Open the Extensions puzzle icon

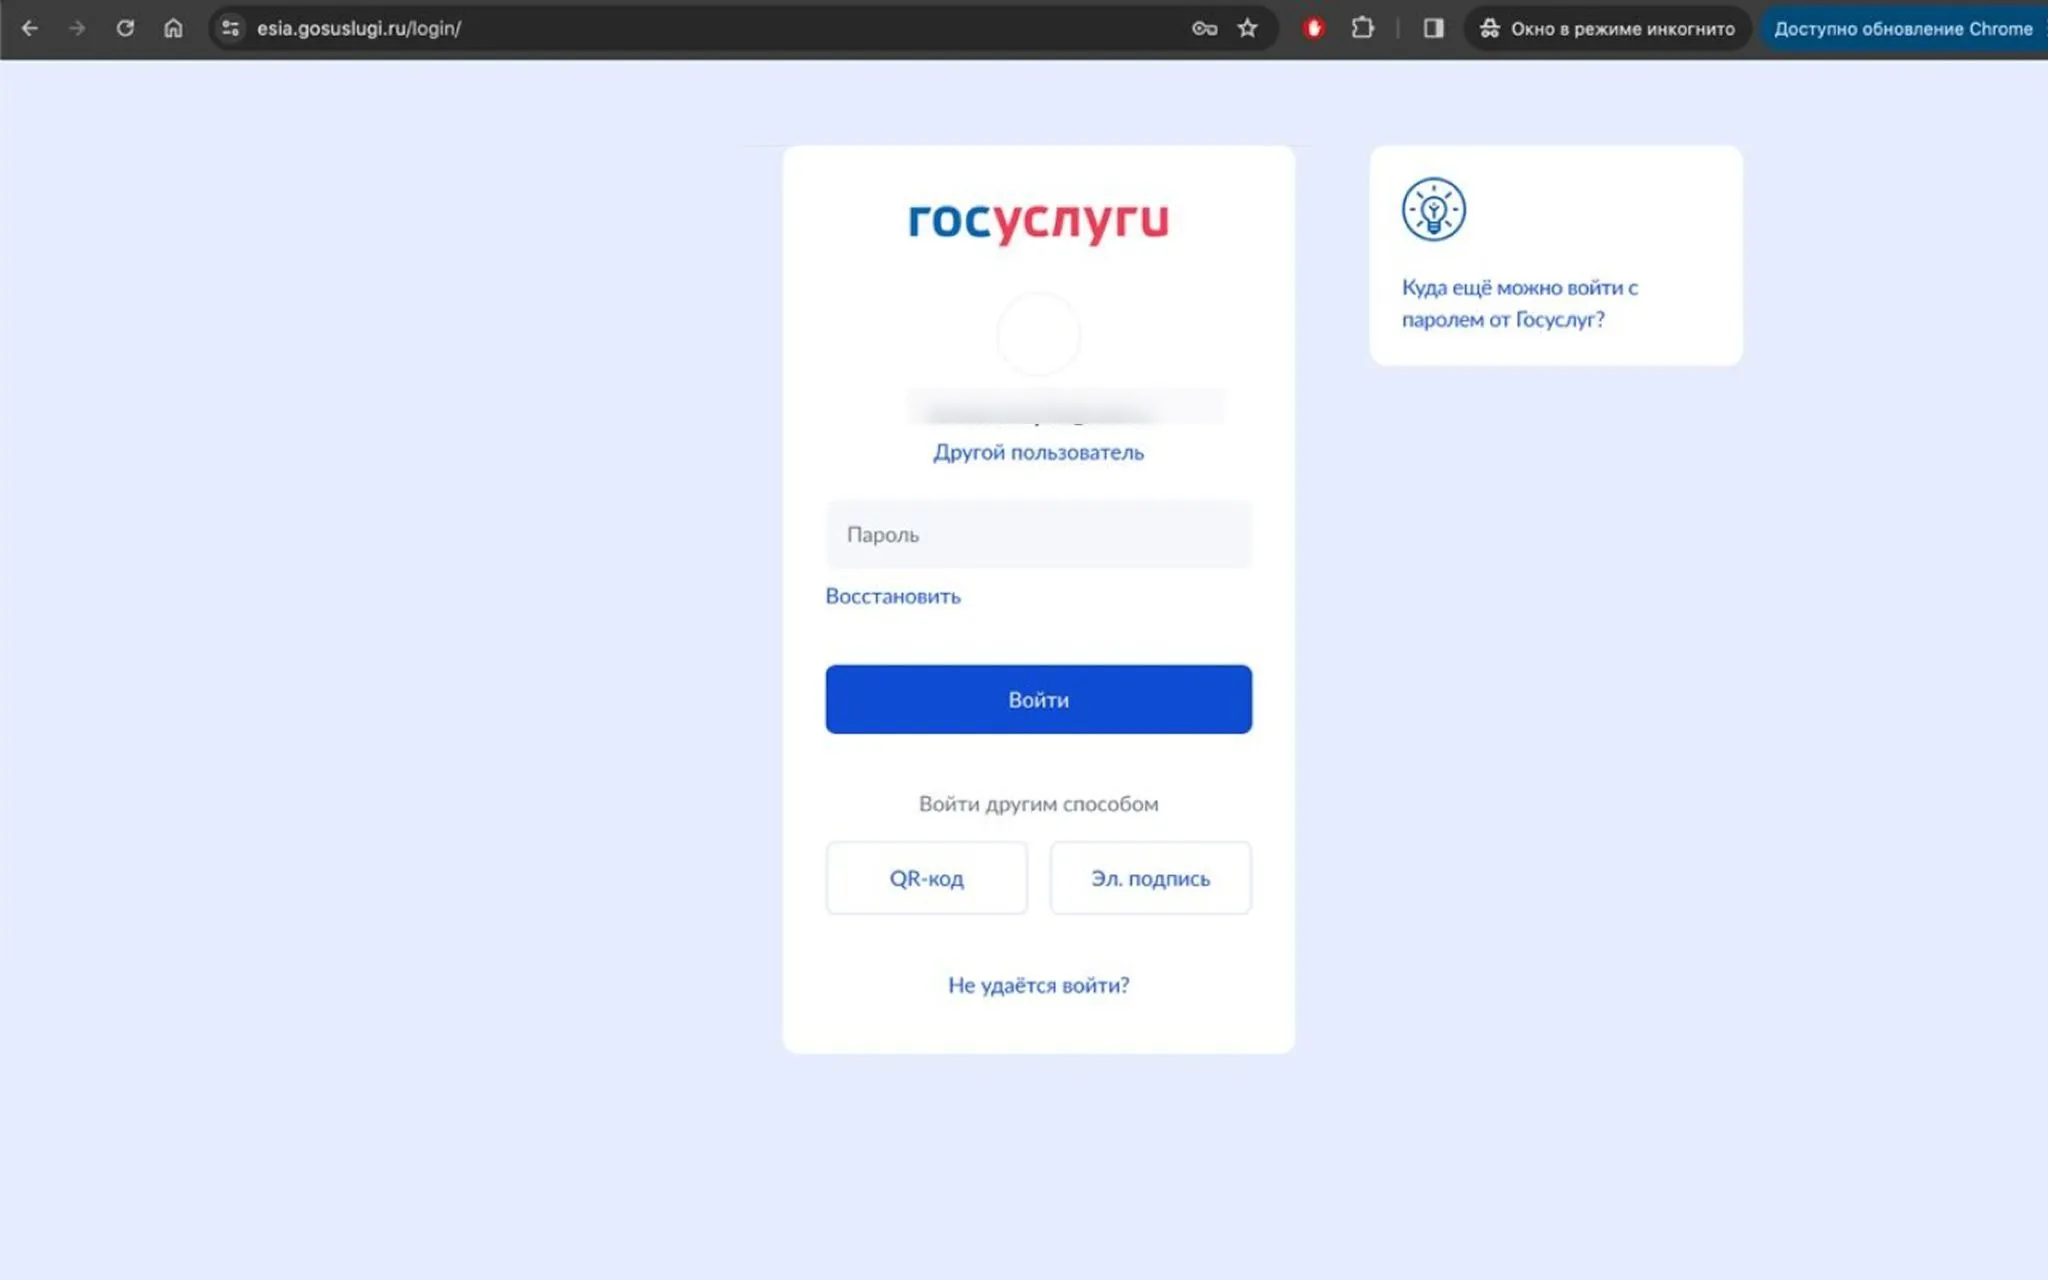coord(1362,28)
